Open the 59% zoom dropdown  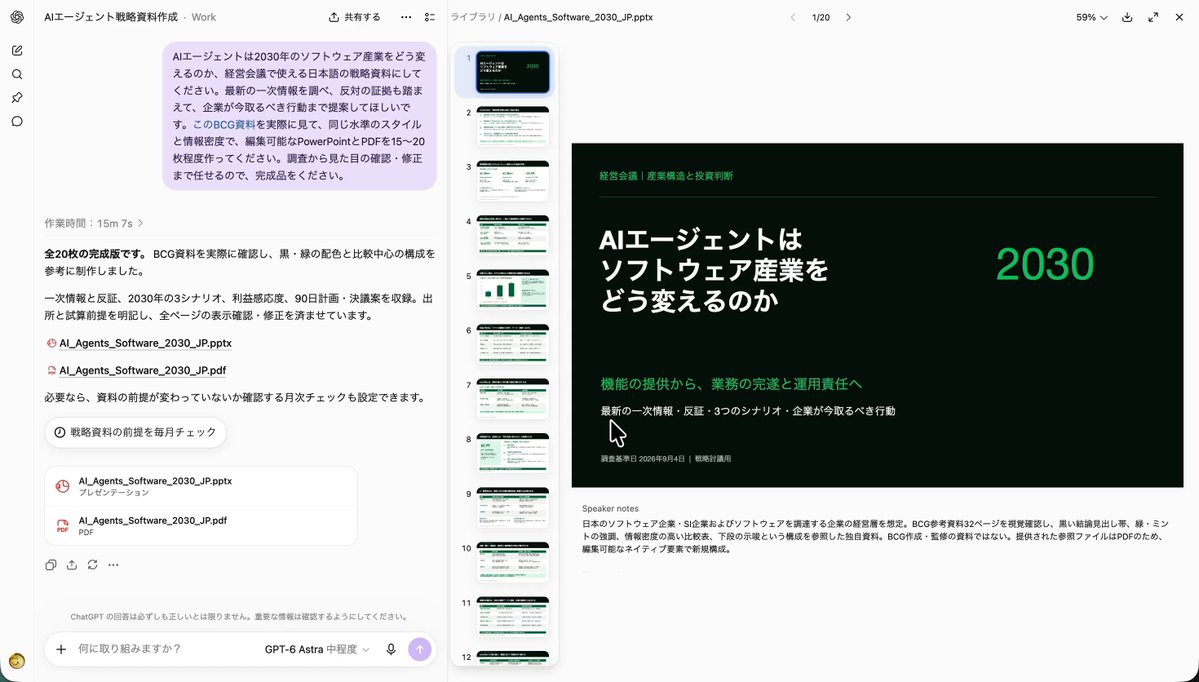click(1091, 17)
